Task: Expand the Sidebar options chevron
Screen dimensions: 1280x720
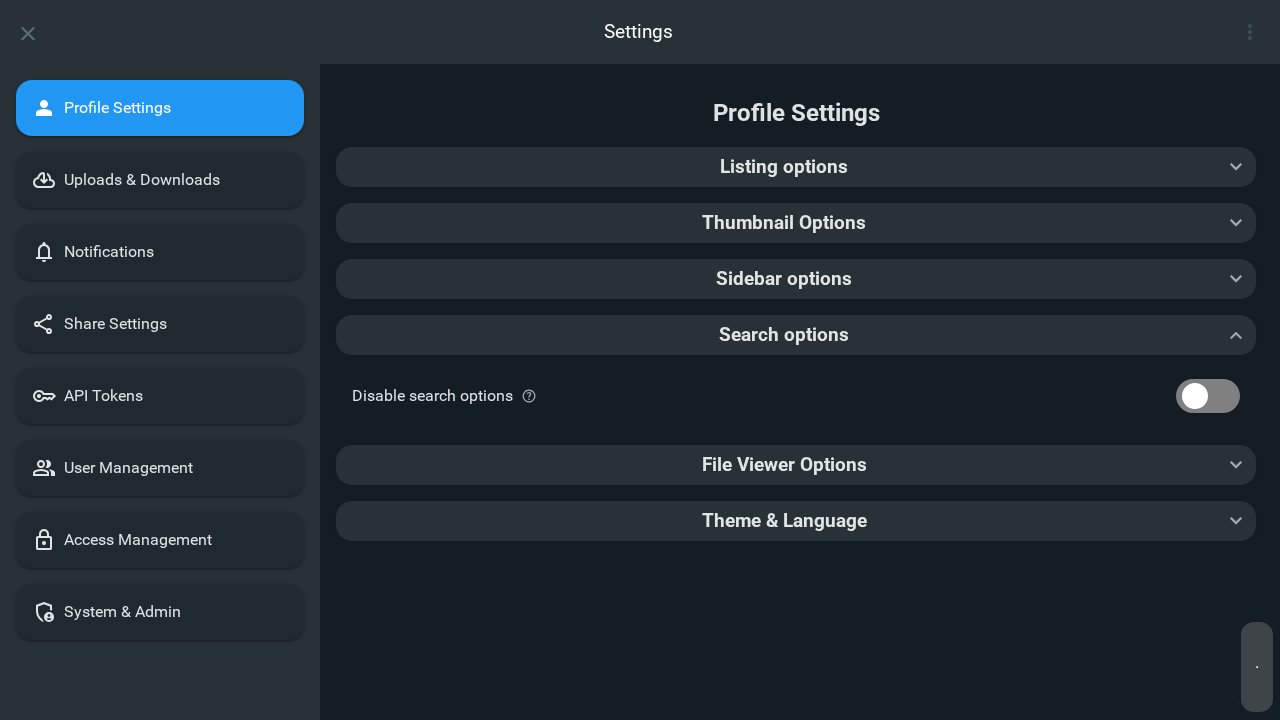Action: point(1236,279)
